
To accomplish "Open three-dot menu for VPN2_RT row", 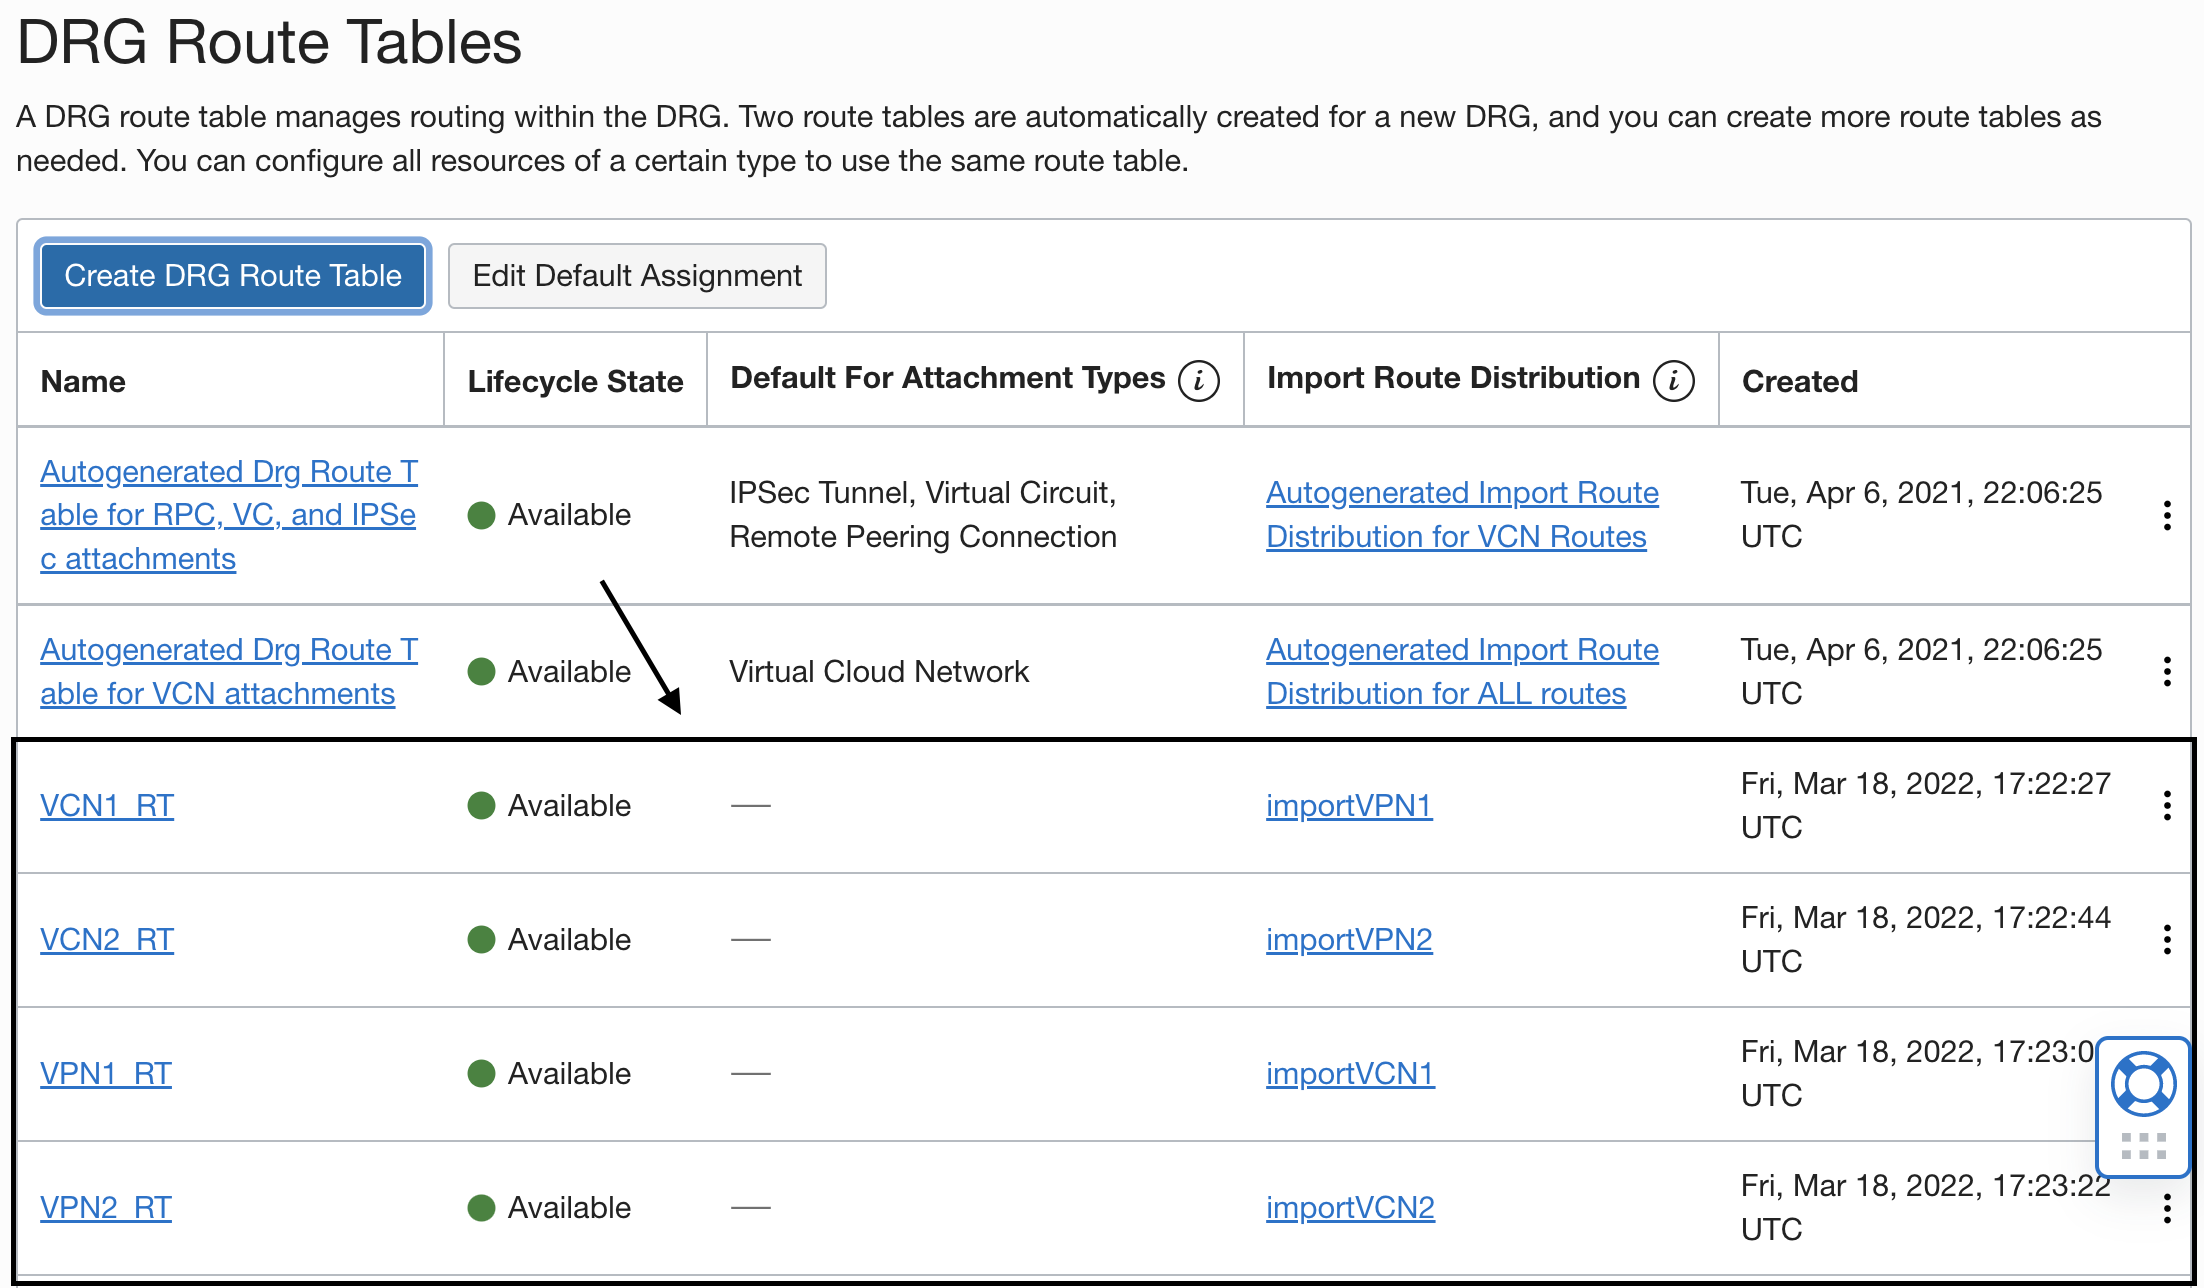I will [2166, 1208].
